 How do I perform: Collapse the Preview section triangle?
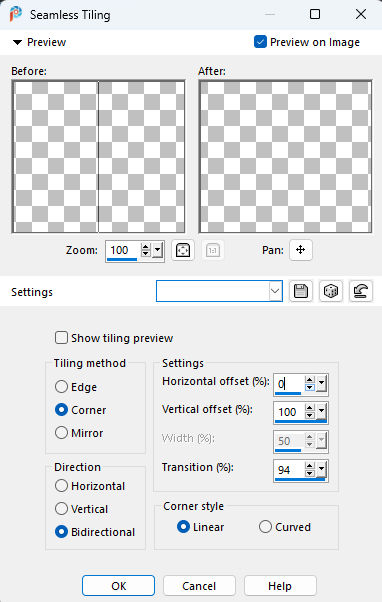[x=17, y=42]
